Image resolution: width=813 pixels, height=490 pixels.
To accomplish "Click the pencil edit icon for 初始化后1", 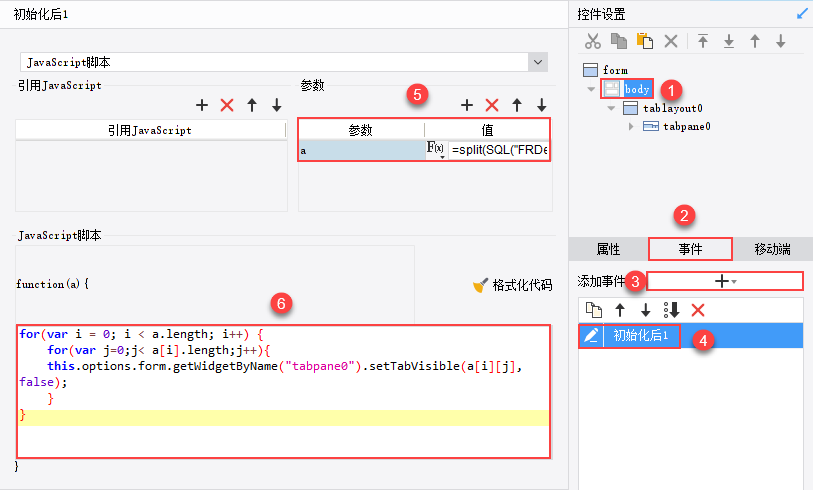I will [591, 335].
